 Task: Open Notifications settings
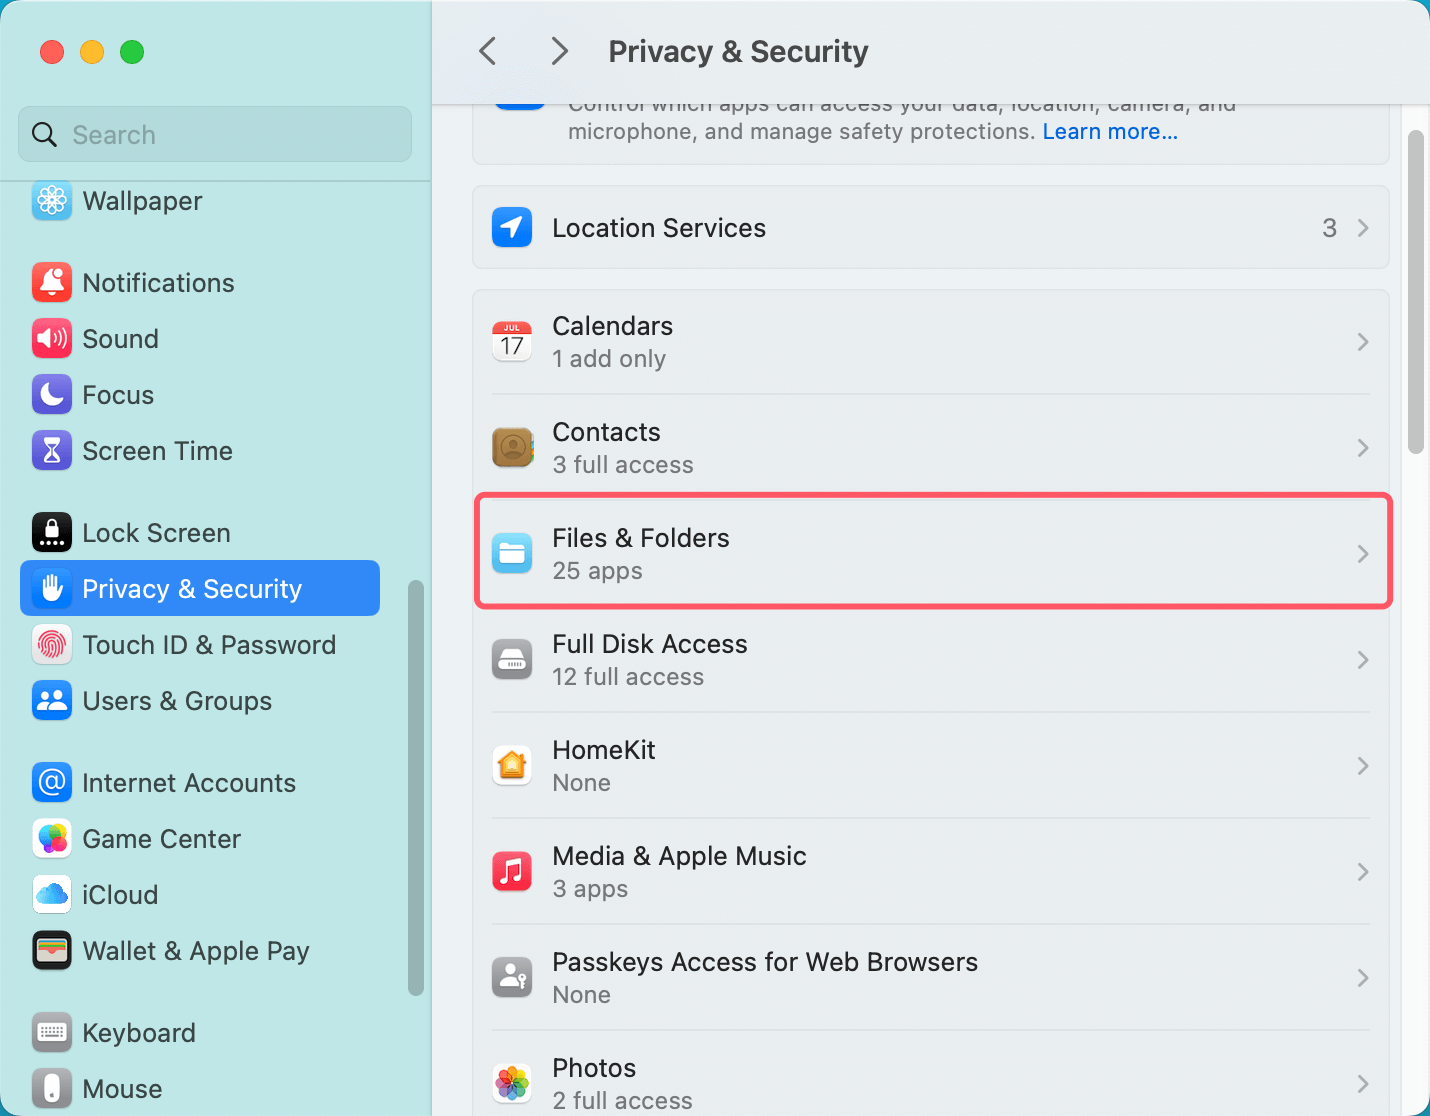(x=159, y=282)
